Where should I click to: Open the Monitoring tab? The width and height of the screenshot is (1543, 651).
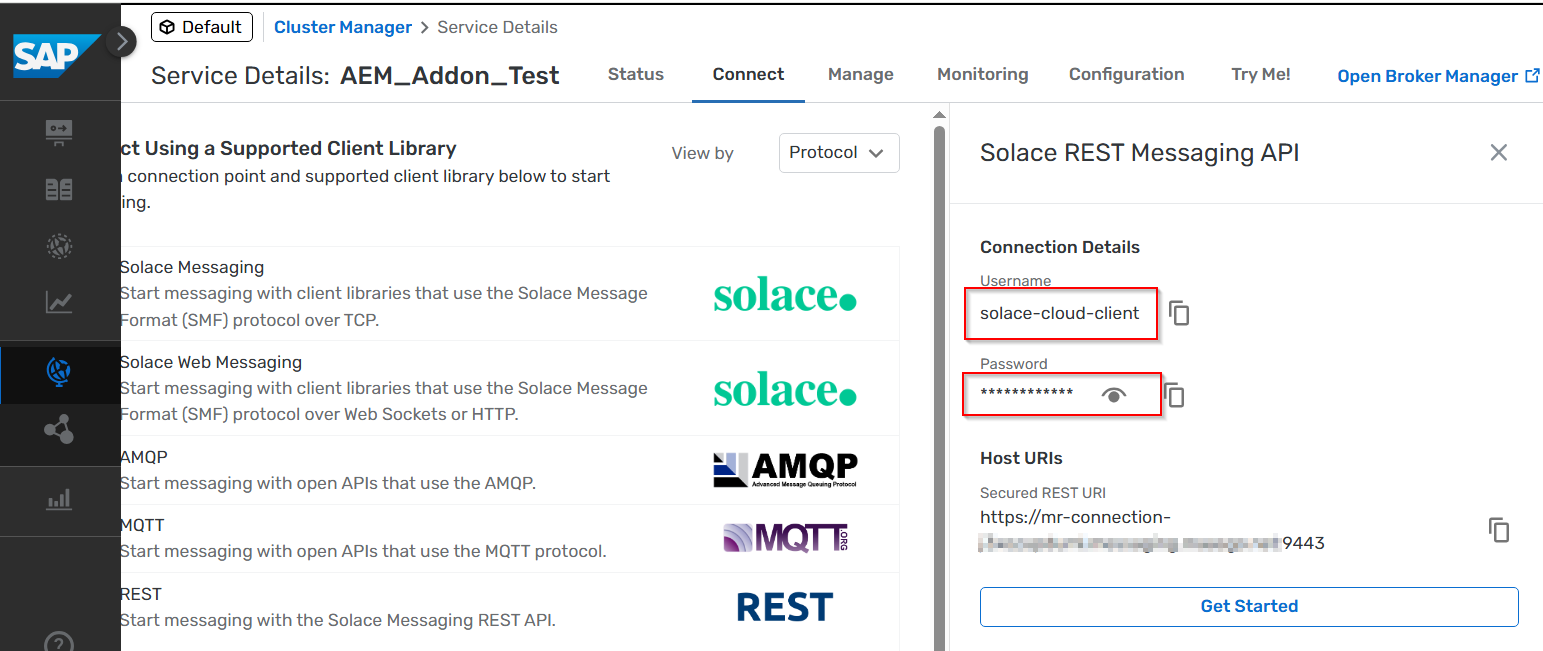coord(983,74)
